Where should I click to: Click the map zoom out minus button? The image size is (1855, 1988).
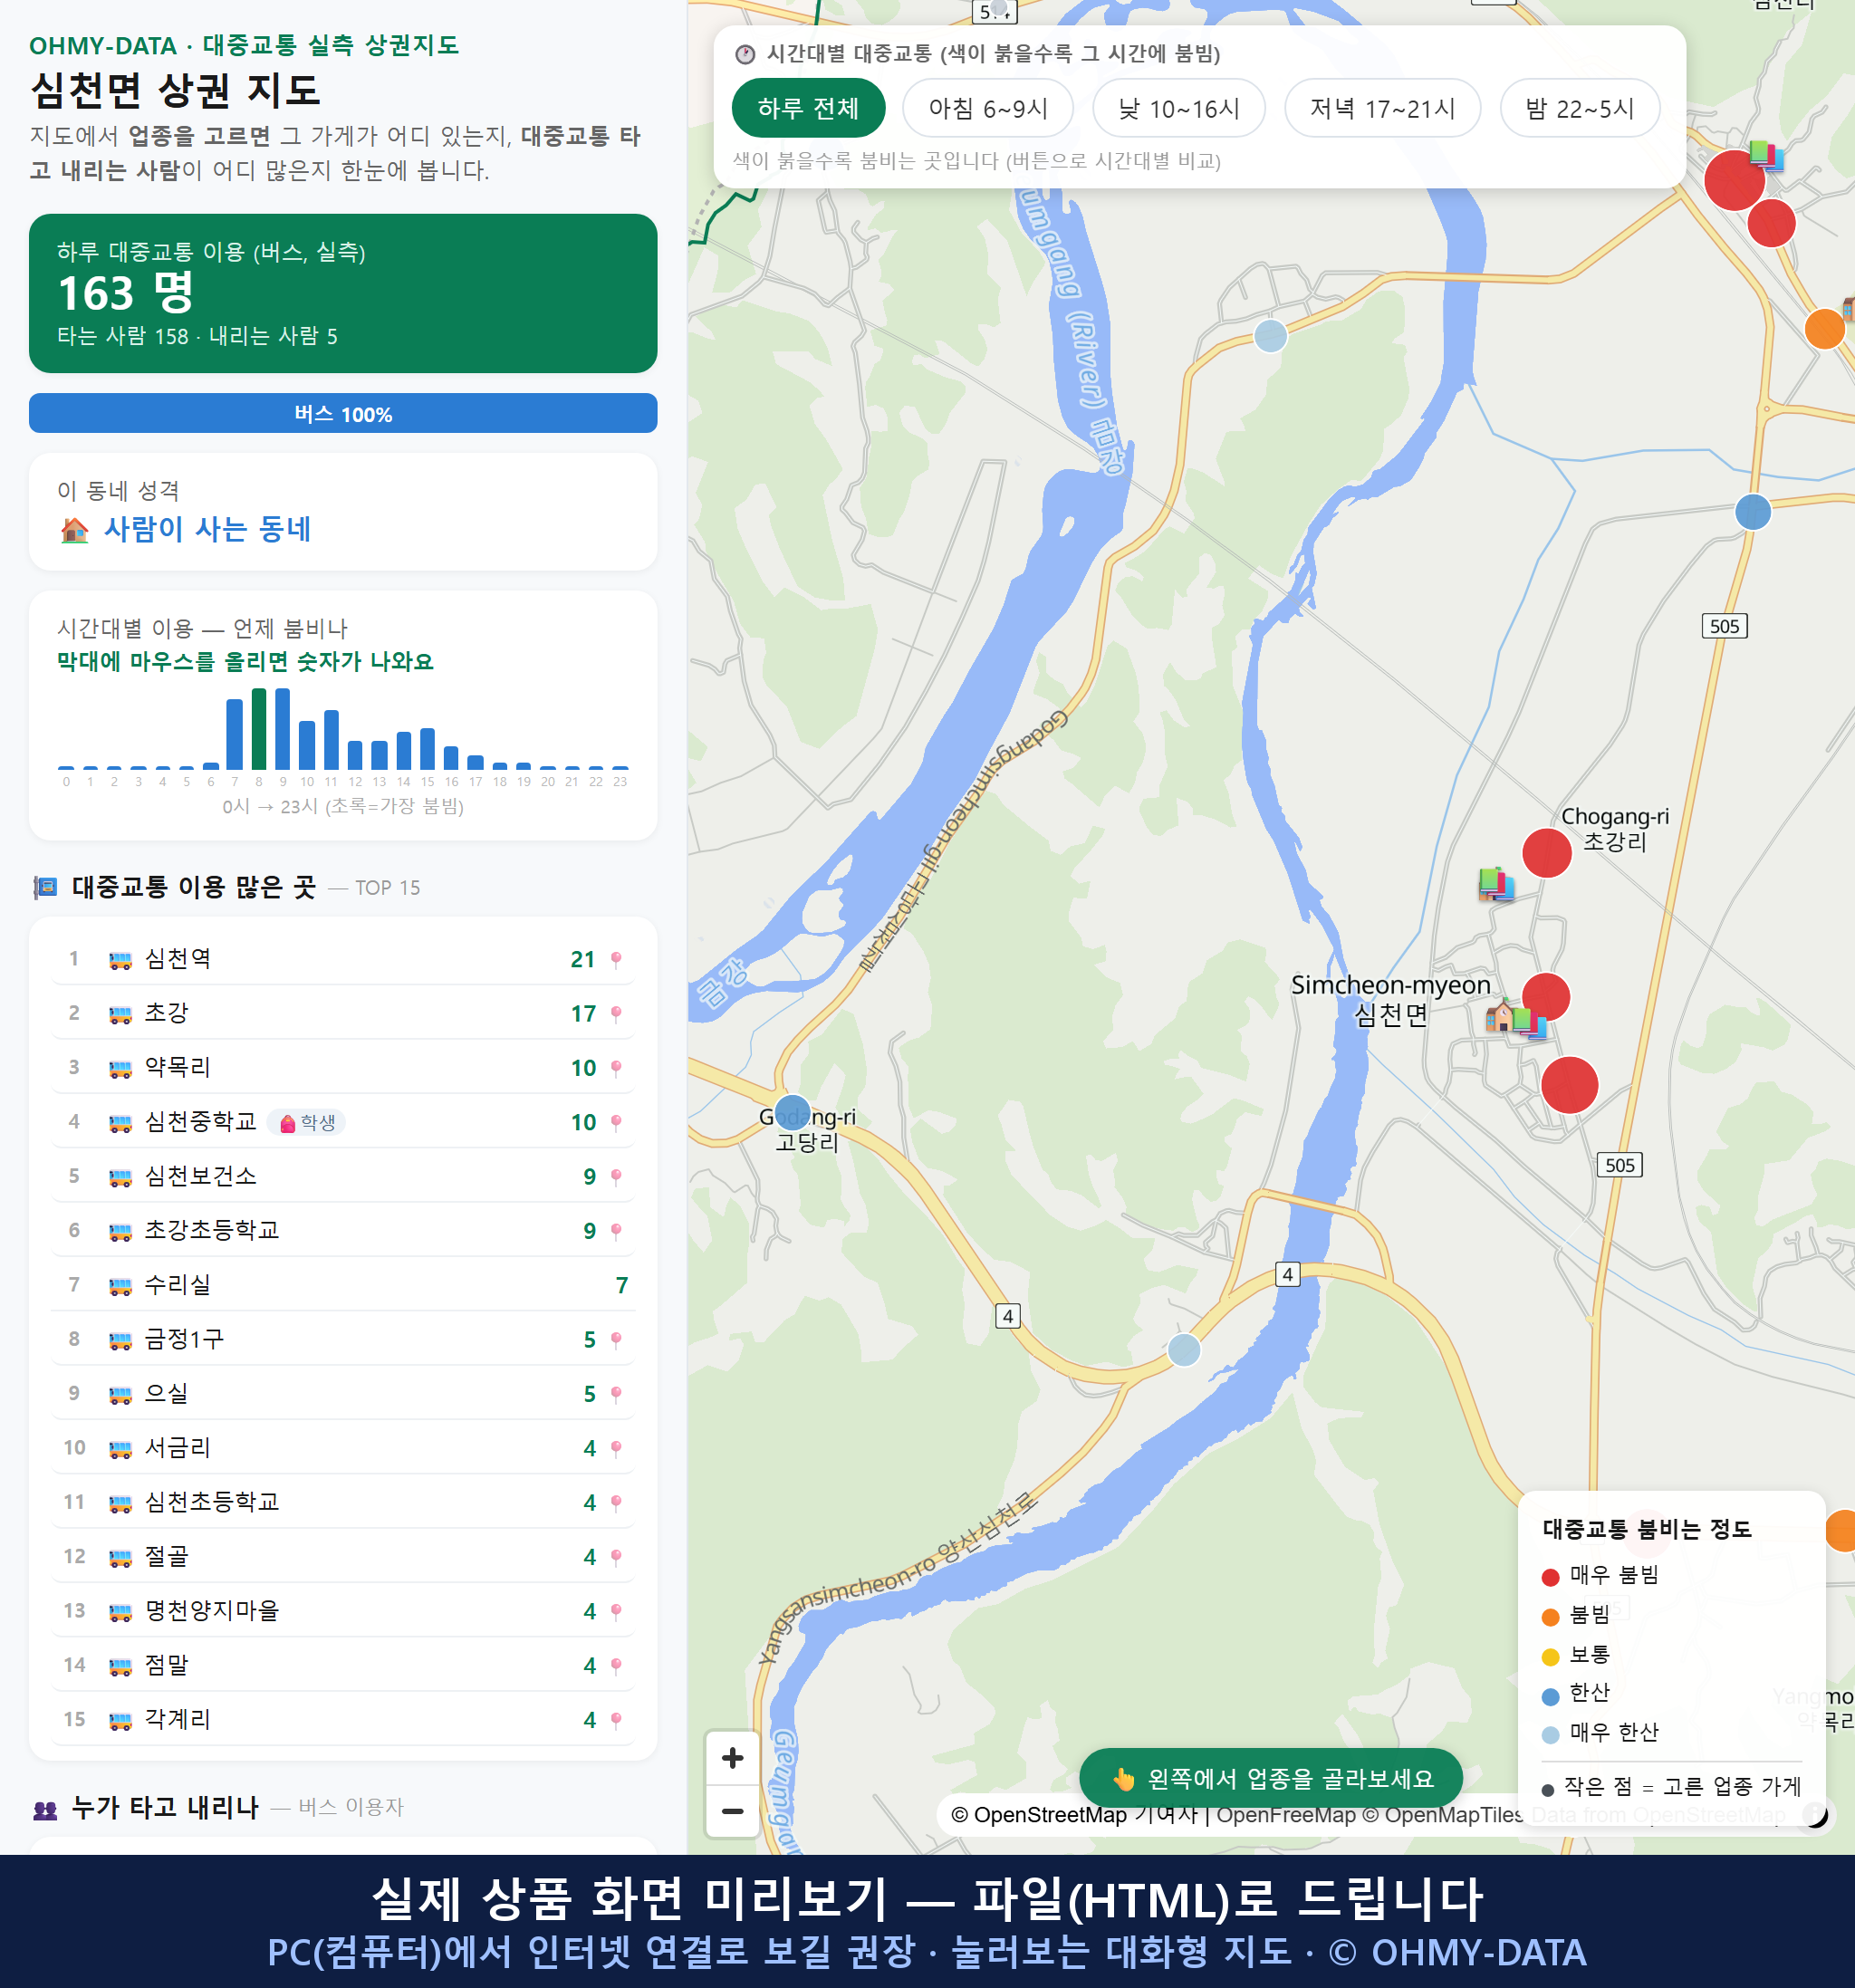click(733, 1811)
